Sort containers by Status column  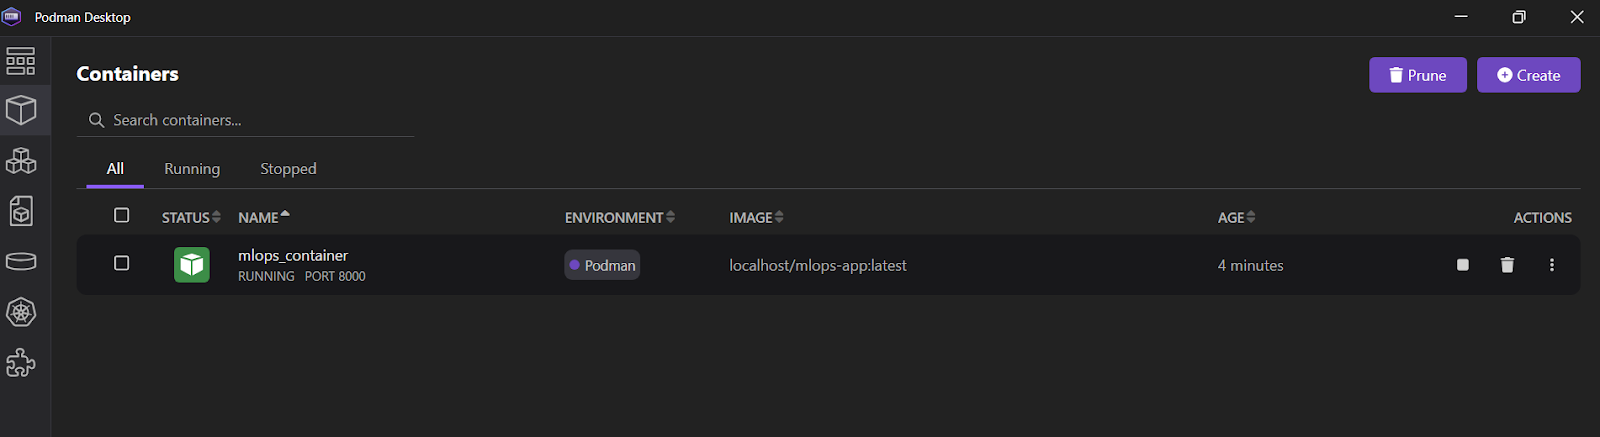coord(191,217)
